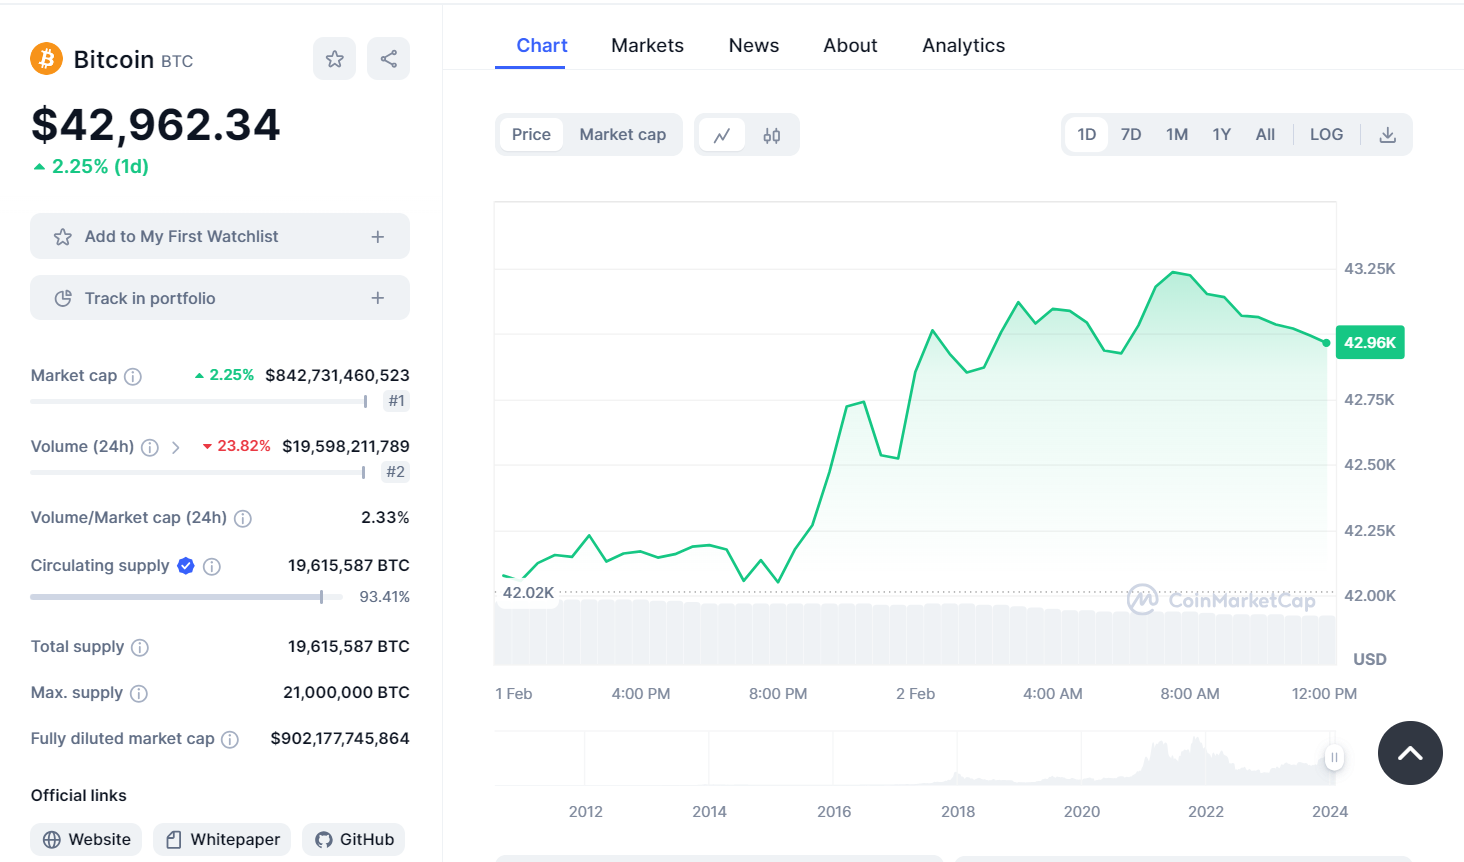Screen dimensions: 1464x862
Task: Select the 1Y time range
Action: coord(1222,135)
